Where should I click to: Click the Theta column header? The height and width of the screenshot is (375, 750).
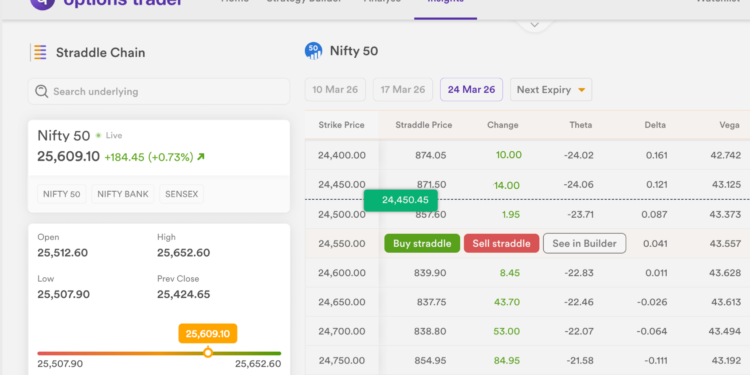[581, 125]
